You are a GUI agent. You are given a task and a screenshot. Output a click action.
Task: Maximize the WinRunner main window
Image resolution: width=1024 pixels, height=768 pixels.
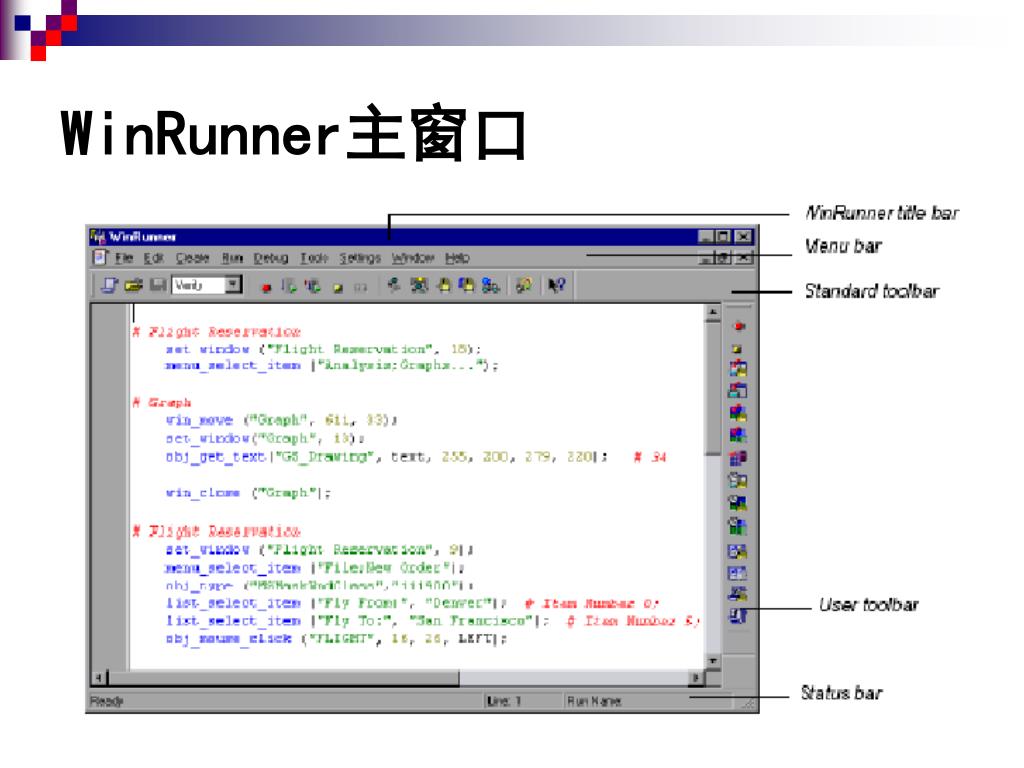pyautogui.click(x=724, y=236)
